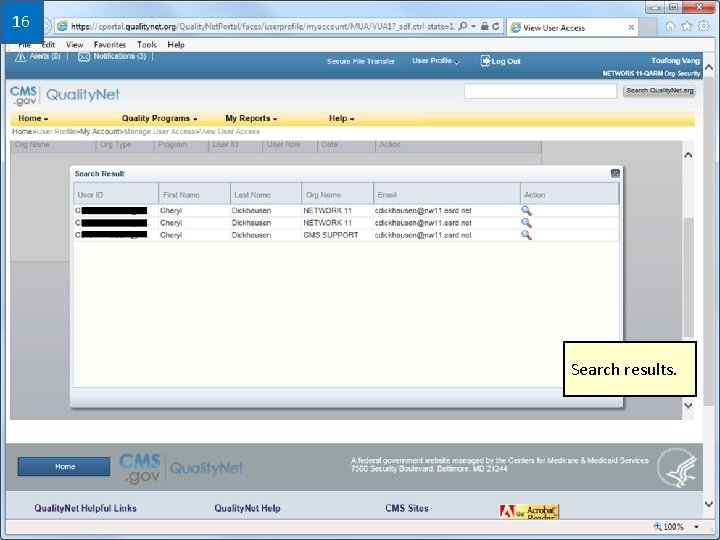Click the browser address bar URL
Screen dimensions: 720x540
[262, 27]
